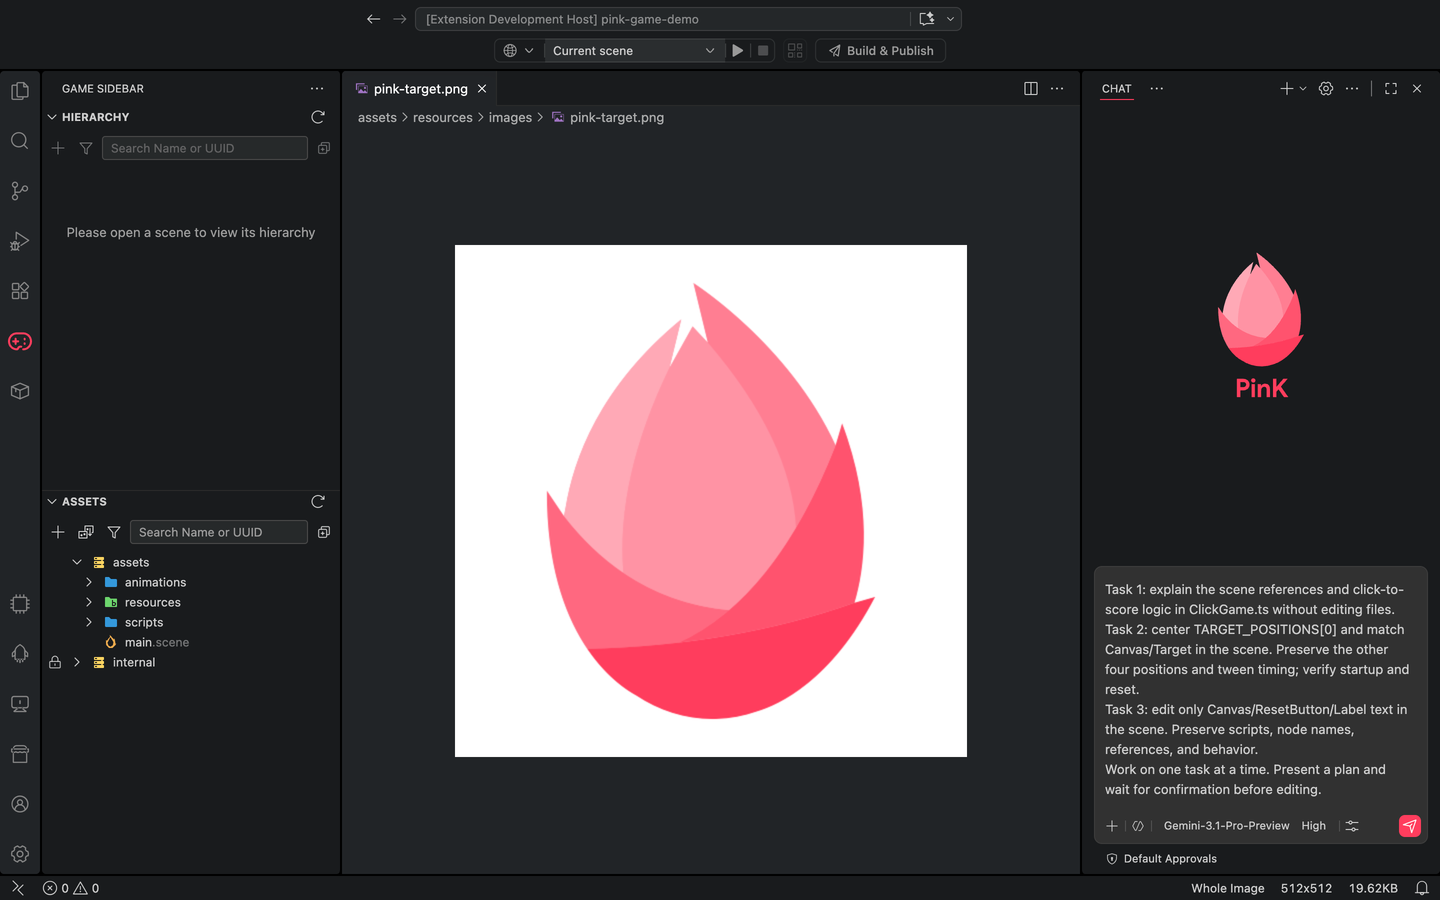1440x900 pixels.
Task: Focus the Assets search field
Action: click(x=219, y=532)
